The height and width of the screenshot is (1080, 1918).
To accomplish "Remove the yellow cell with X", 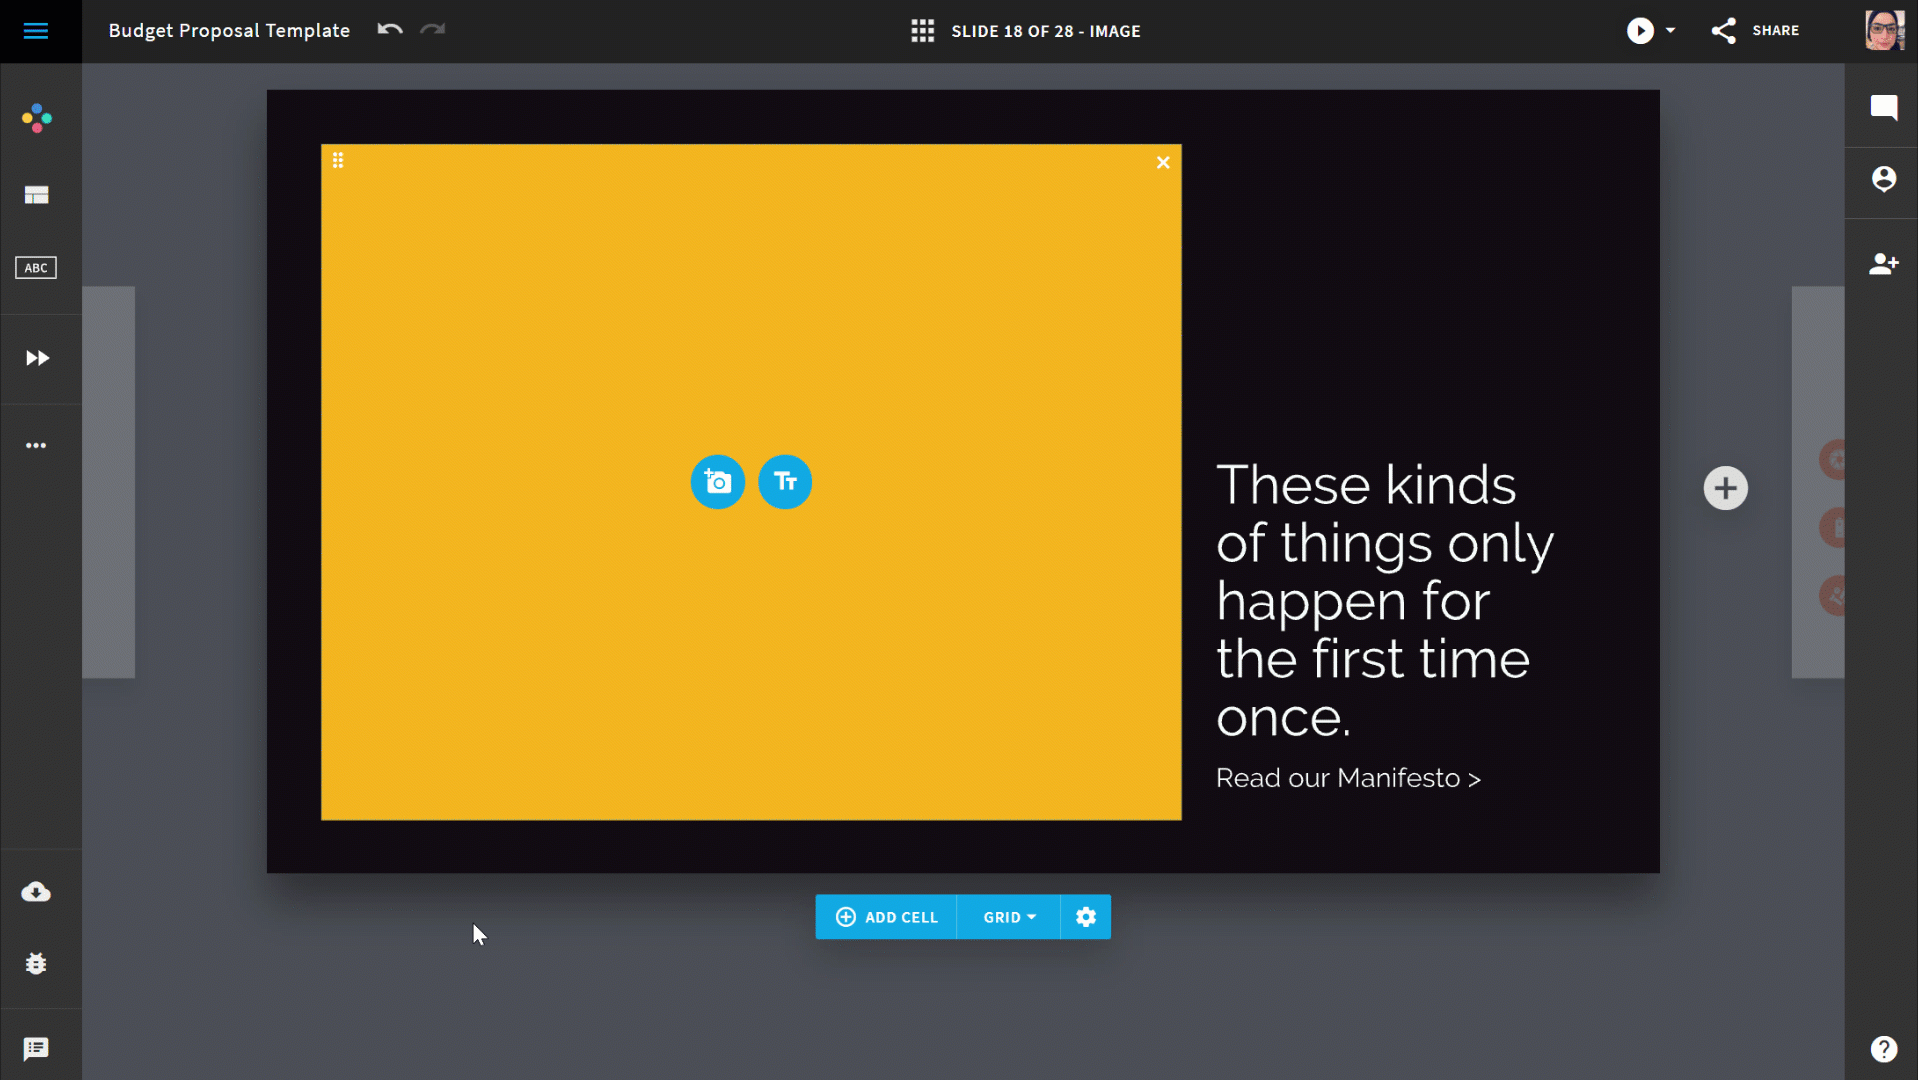I will [1163, 162].
